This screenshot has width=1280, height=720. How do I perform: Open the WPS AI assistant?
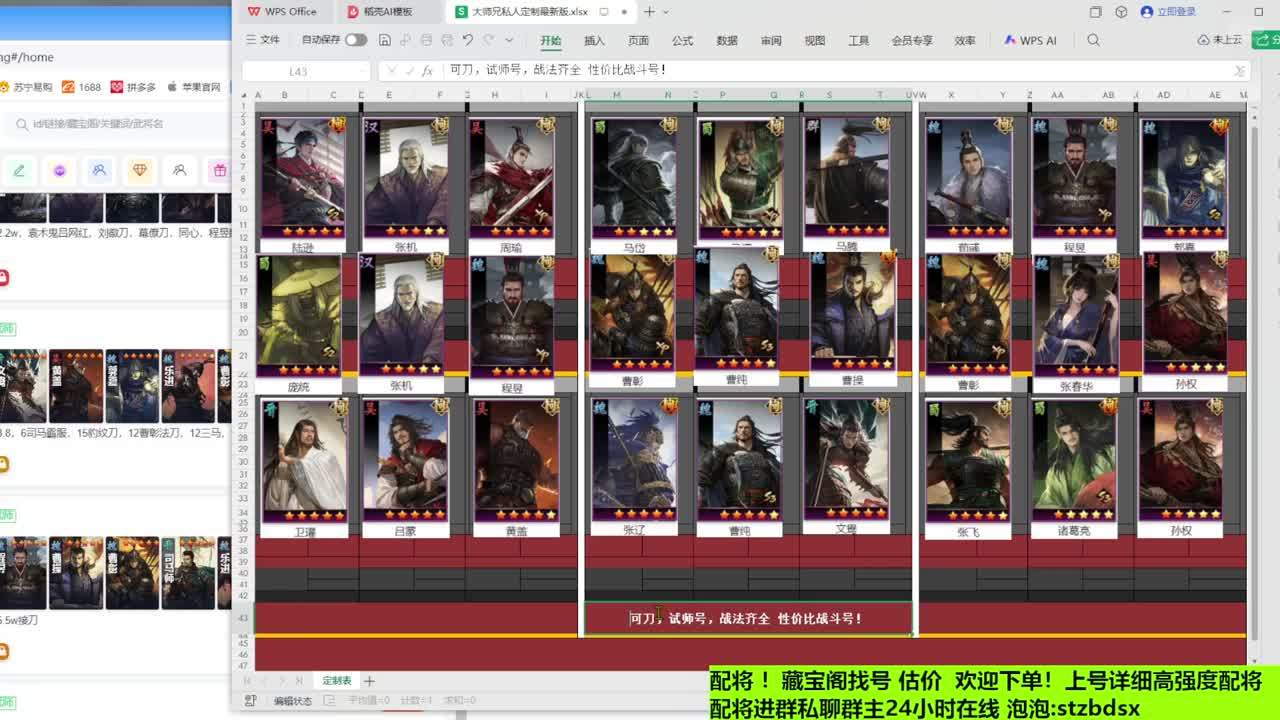tap(1030, 41)
